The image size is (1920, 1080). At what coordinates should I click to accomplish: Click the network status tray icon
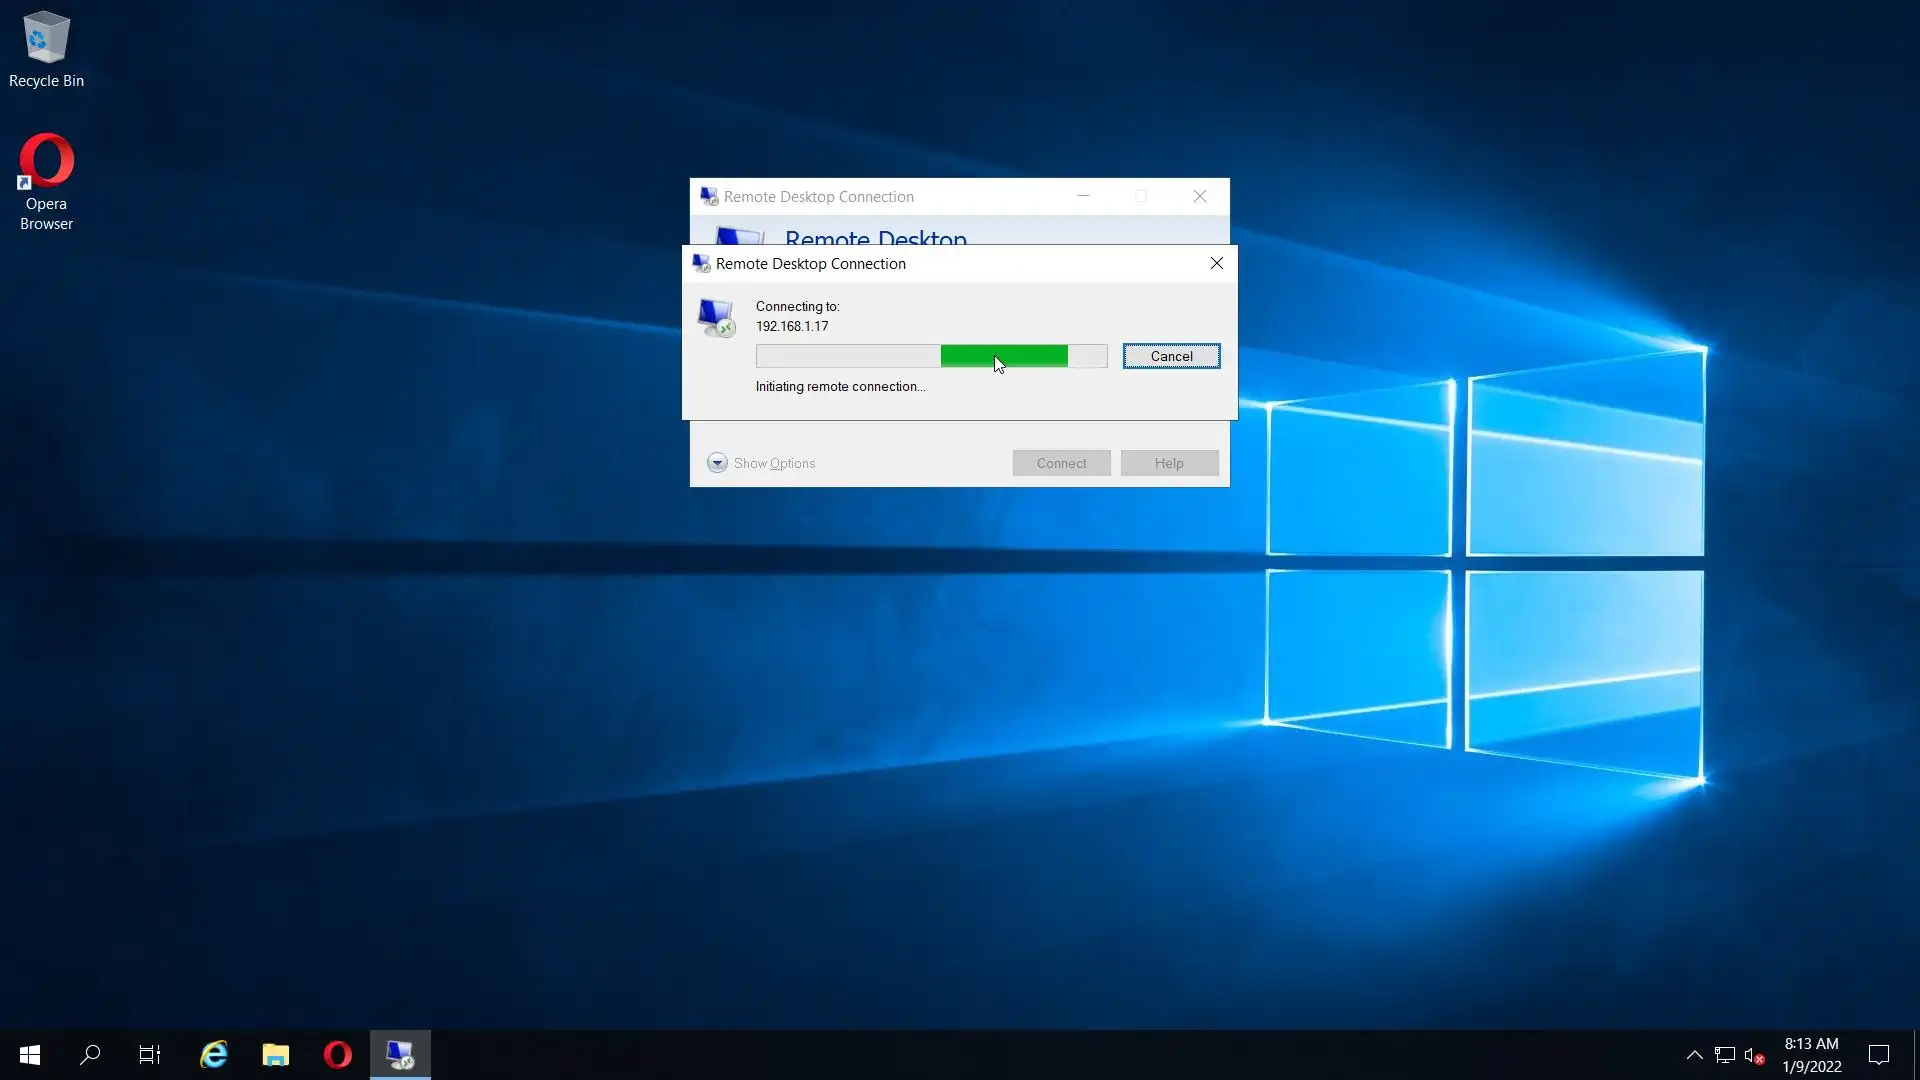click(1724, 1054)
